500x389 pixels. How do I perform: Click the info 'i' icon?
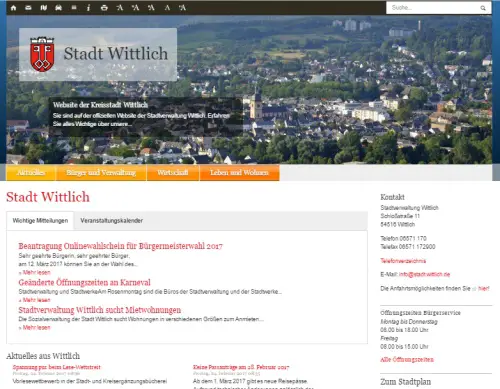88,8
